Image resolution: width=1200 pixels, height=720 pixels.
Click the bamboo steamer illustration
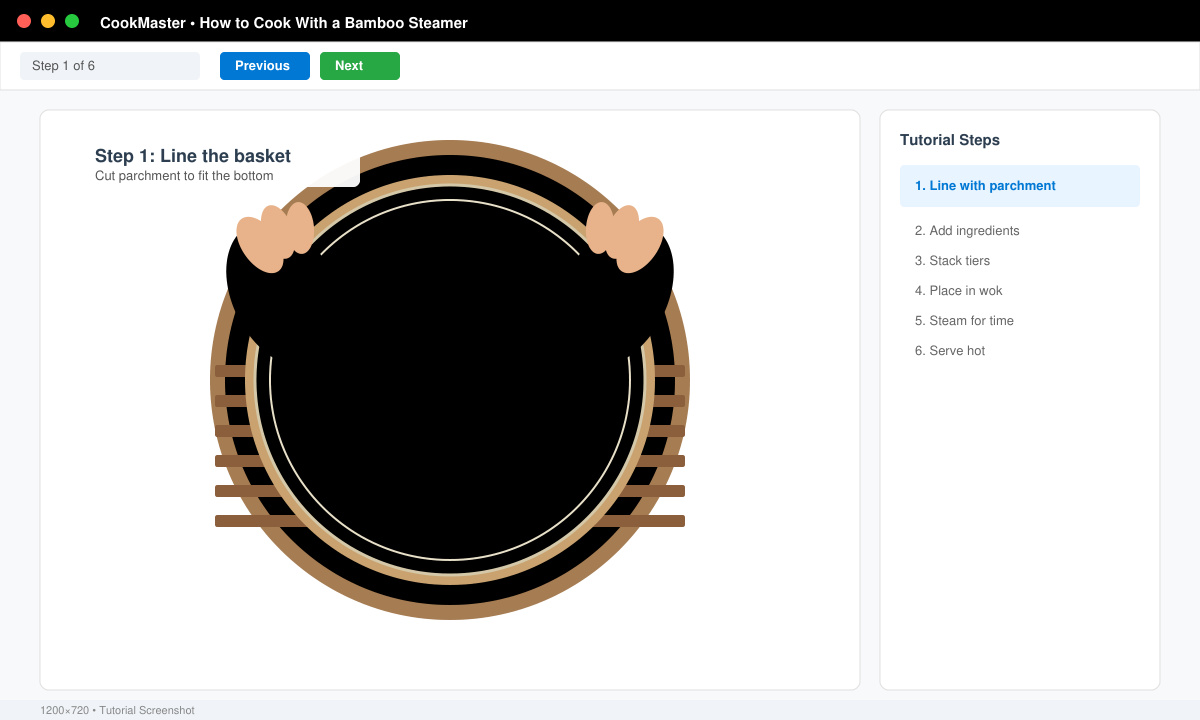[450, 380]
